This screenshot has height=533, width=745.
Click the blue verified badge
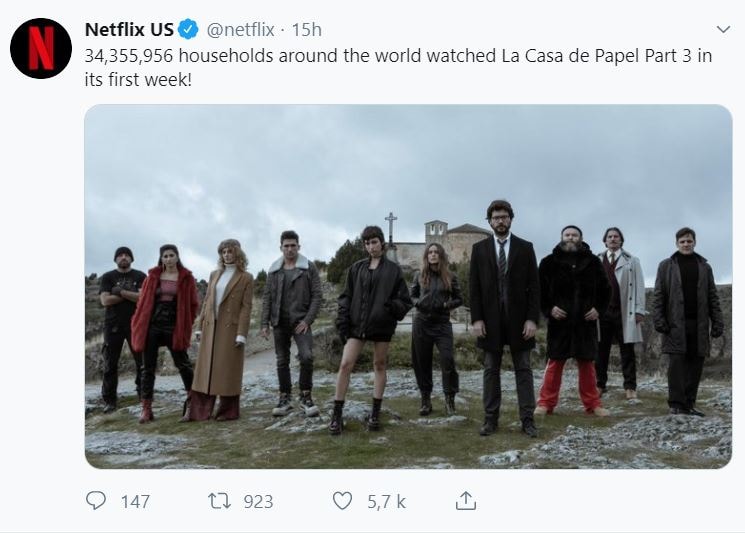(x=188, y=29)
